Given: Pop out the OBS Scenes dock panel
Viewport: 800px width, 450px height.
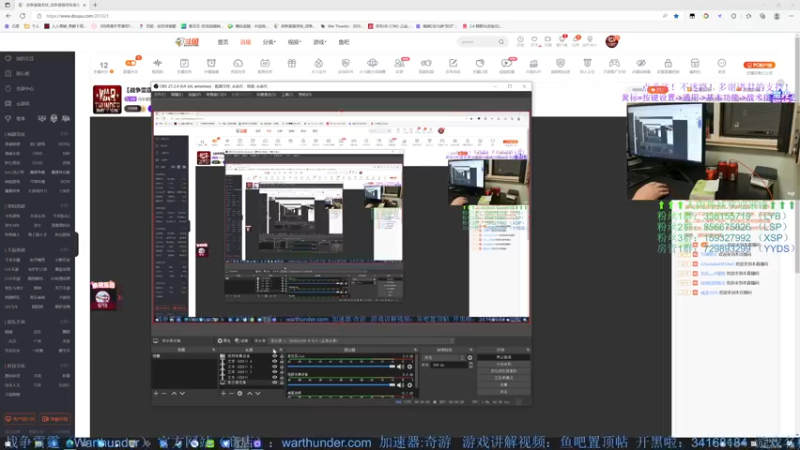Looking at the screenshot, I should pyautogui.click(x=213, y=350).
